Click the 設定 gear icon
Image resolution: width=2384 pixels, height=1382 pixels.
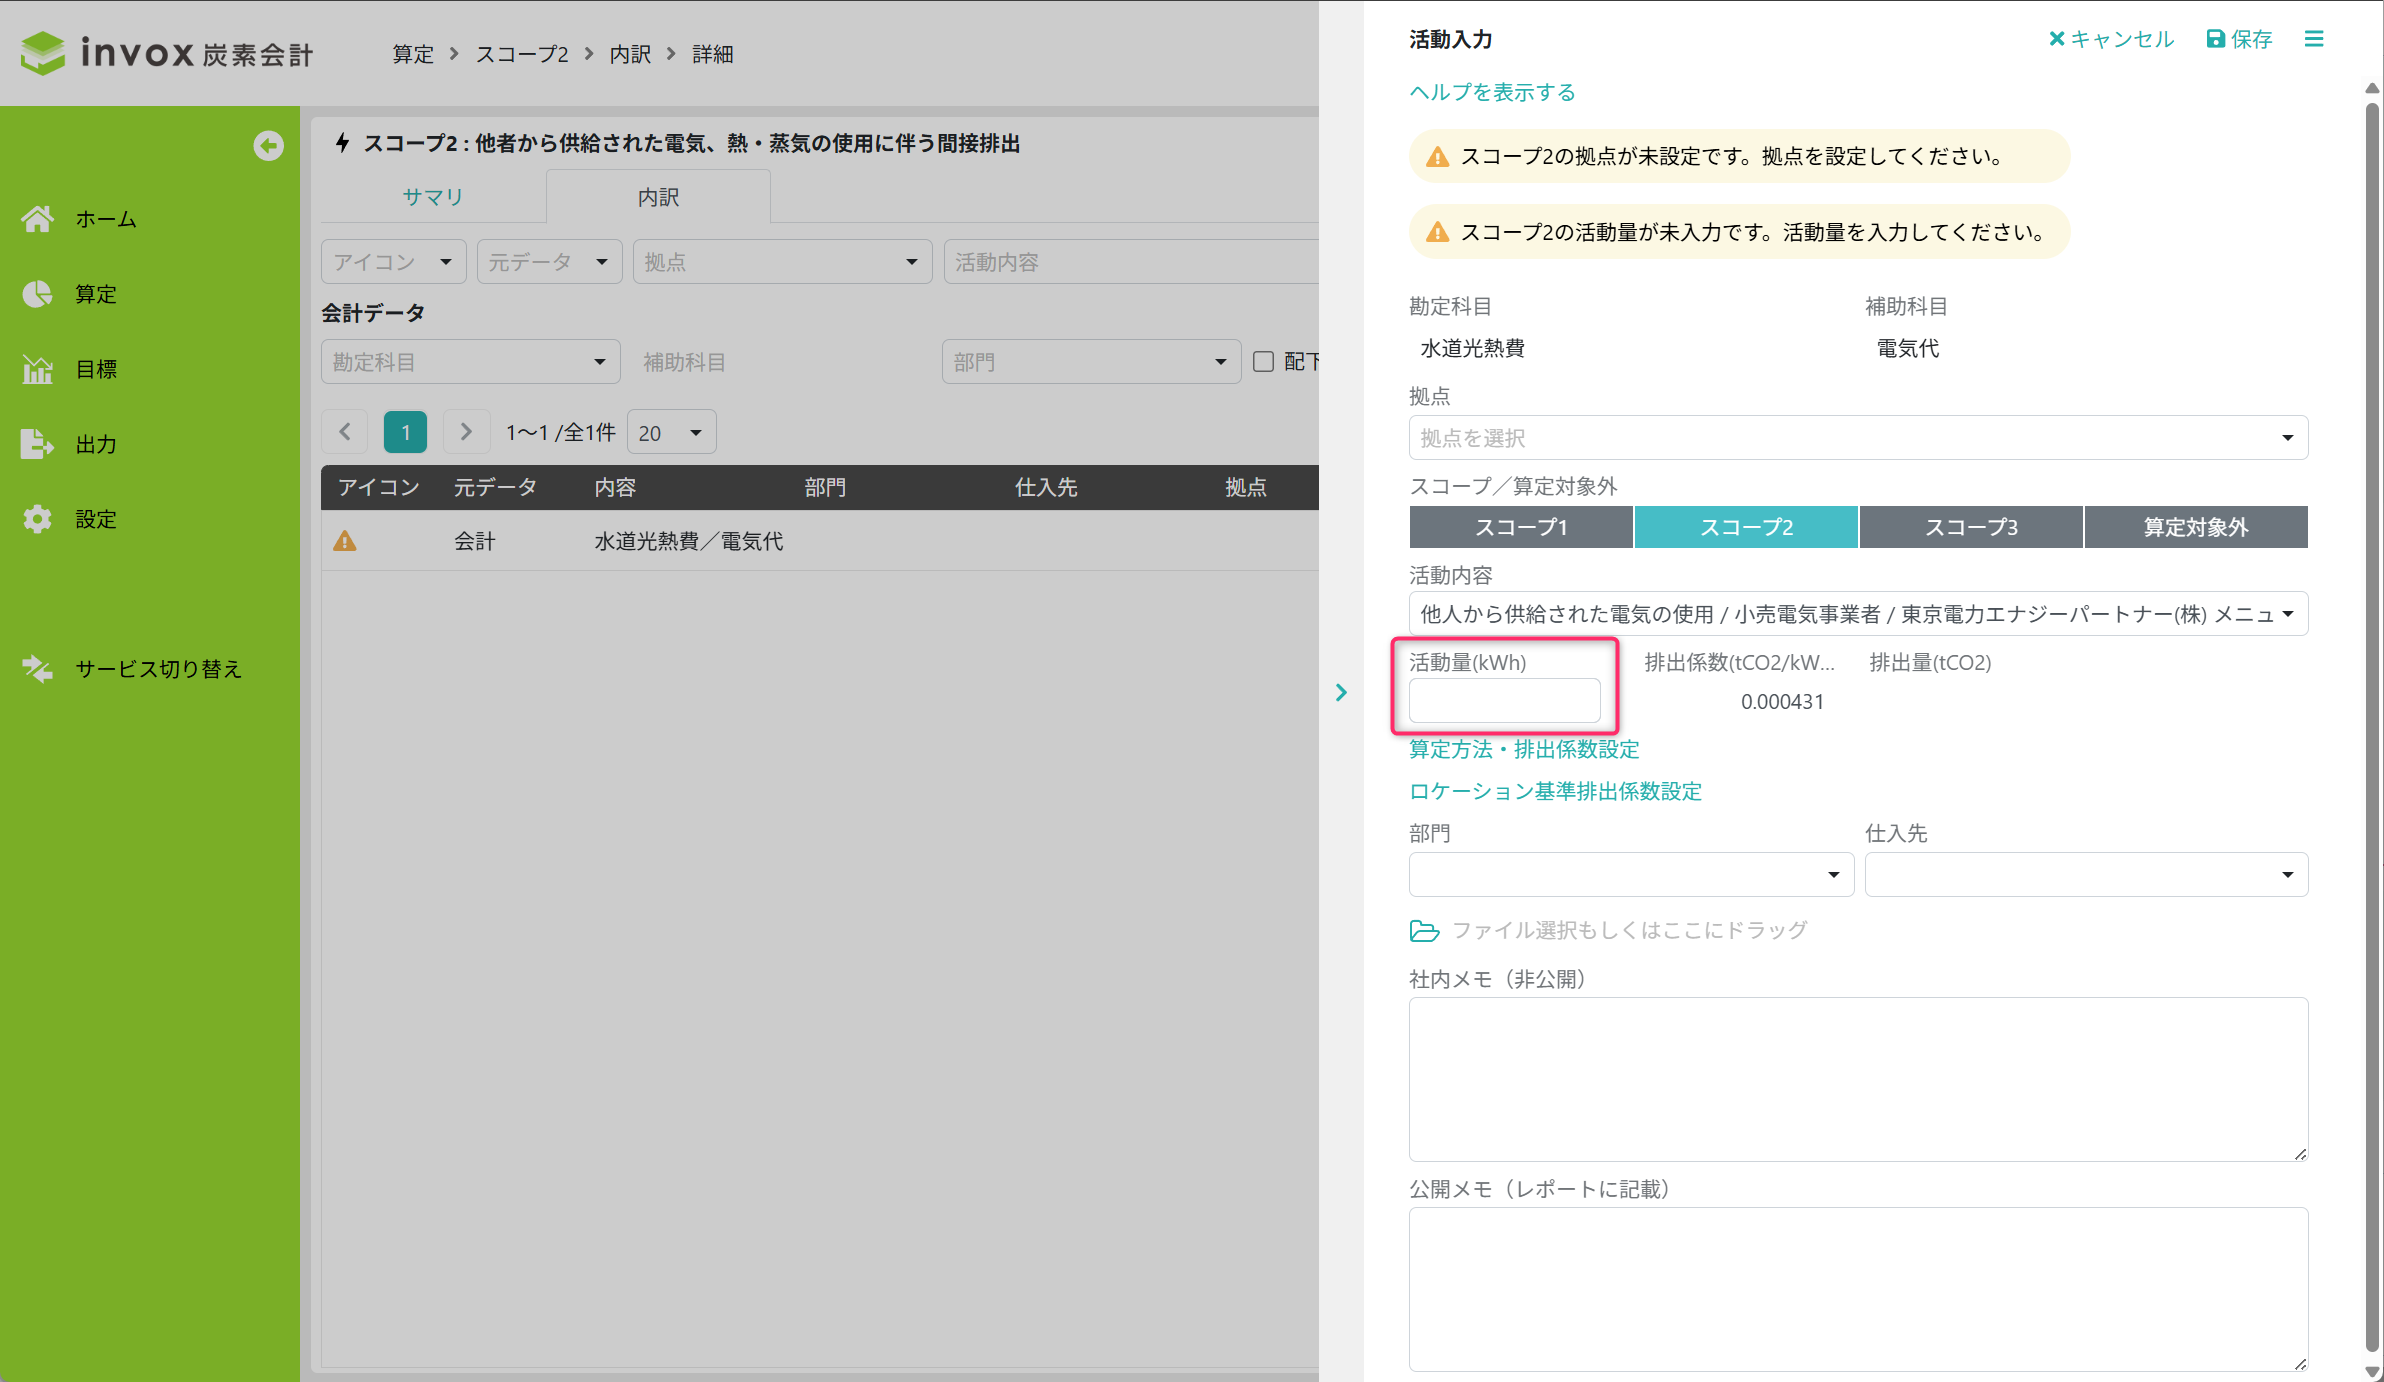click(38, 519)
